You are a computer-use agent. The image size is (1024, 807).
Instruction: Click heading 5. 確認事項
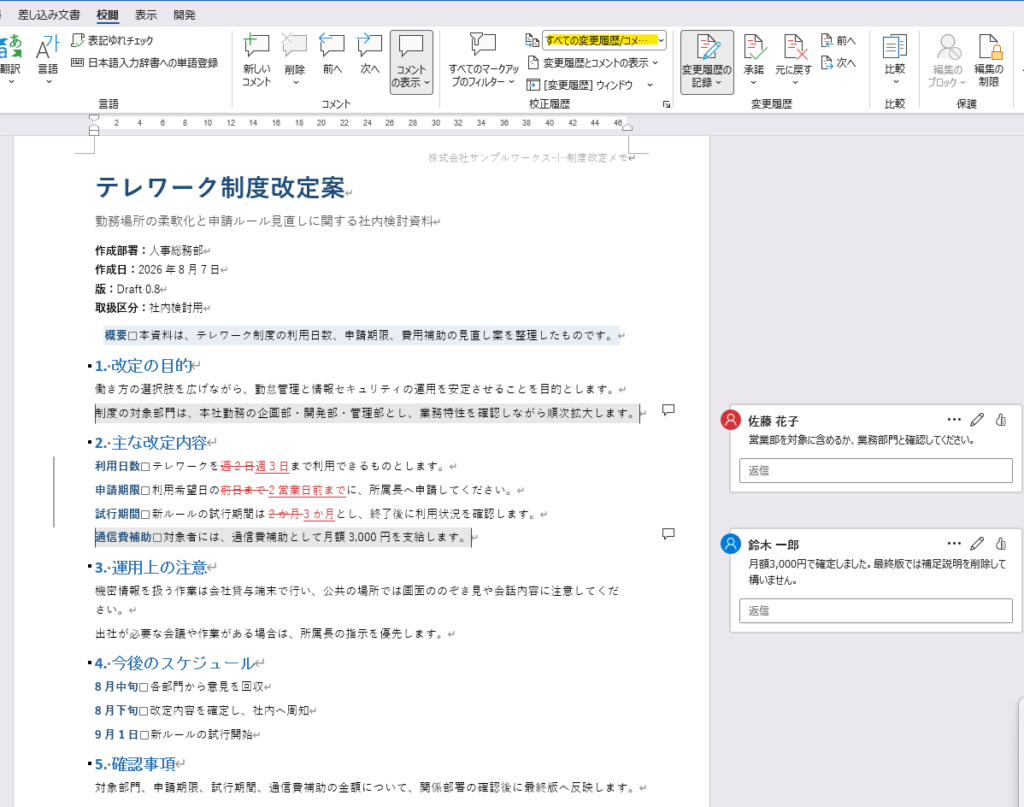(x=136, y=764)
